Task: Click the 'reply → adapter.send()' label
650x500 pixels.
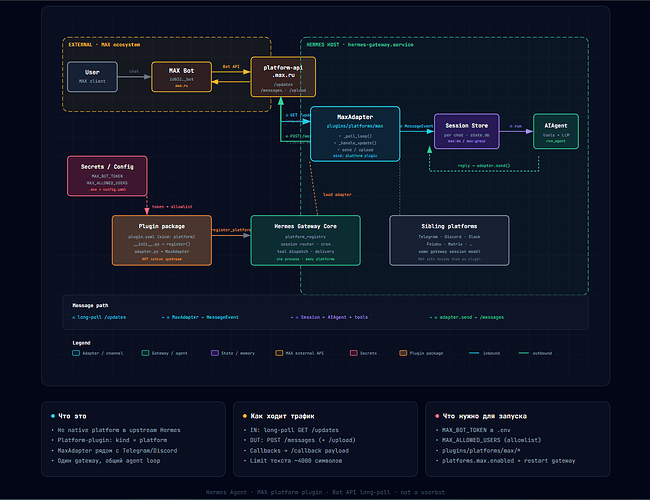Action: pyautogui.click(x=484, y=165)
